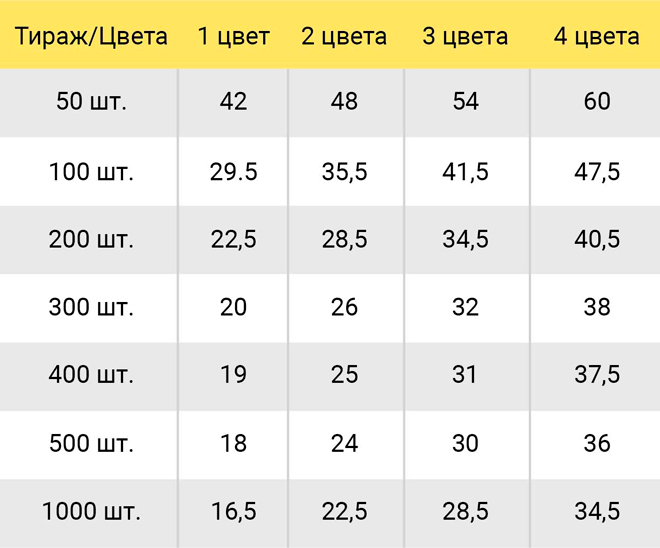This screenshot has width=660, height=548.
Task: Select price cell 42 for 50 шт.
Action: click(x=234, y=101)
